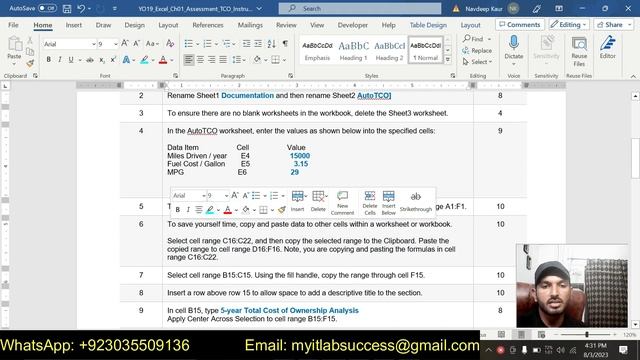Click New Comment on the mini toolbar
The width and height of the screenshot is (640, 360).
pos(342,202)
